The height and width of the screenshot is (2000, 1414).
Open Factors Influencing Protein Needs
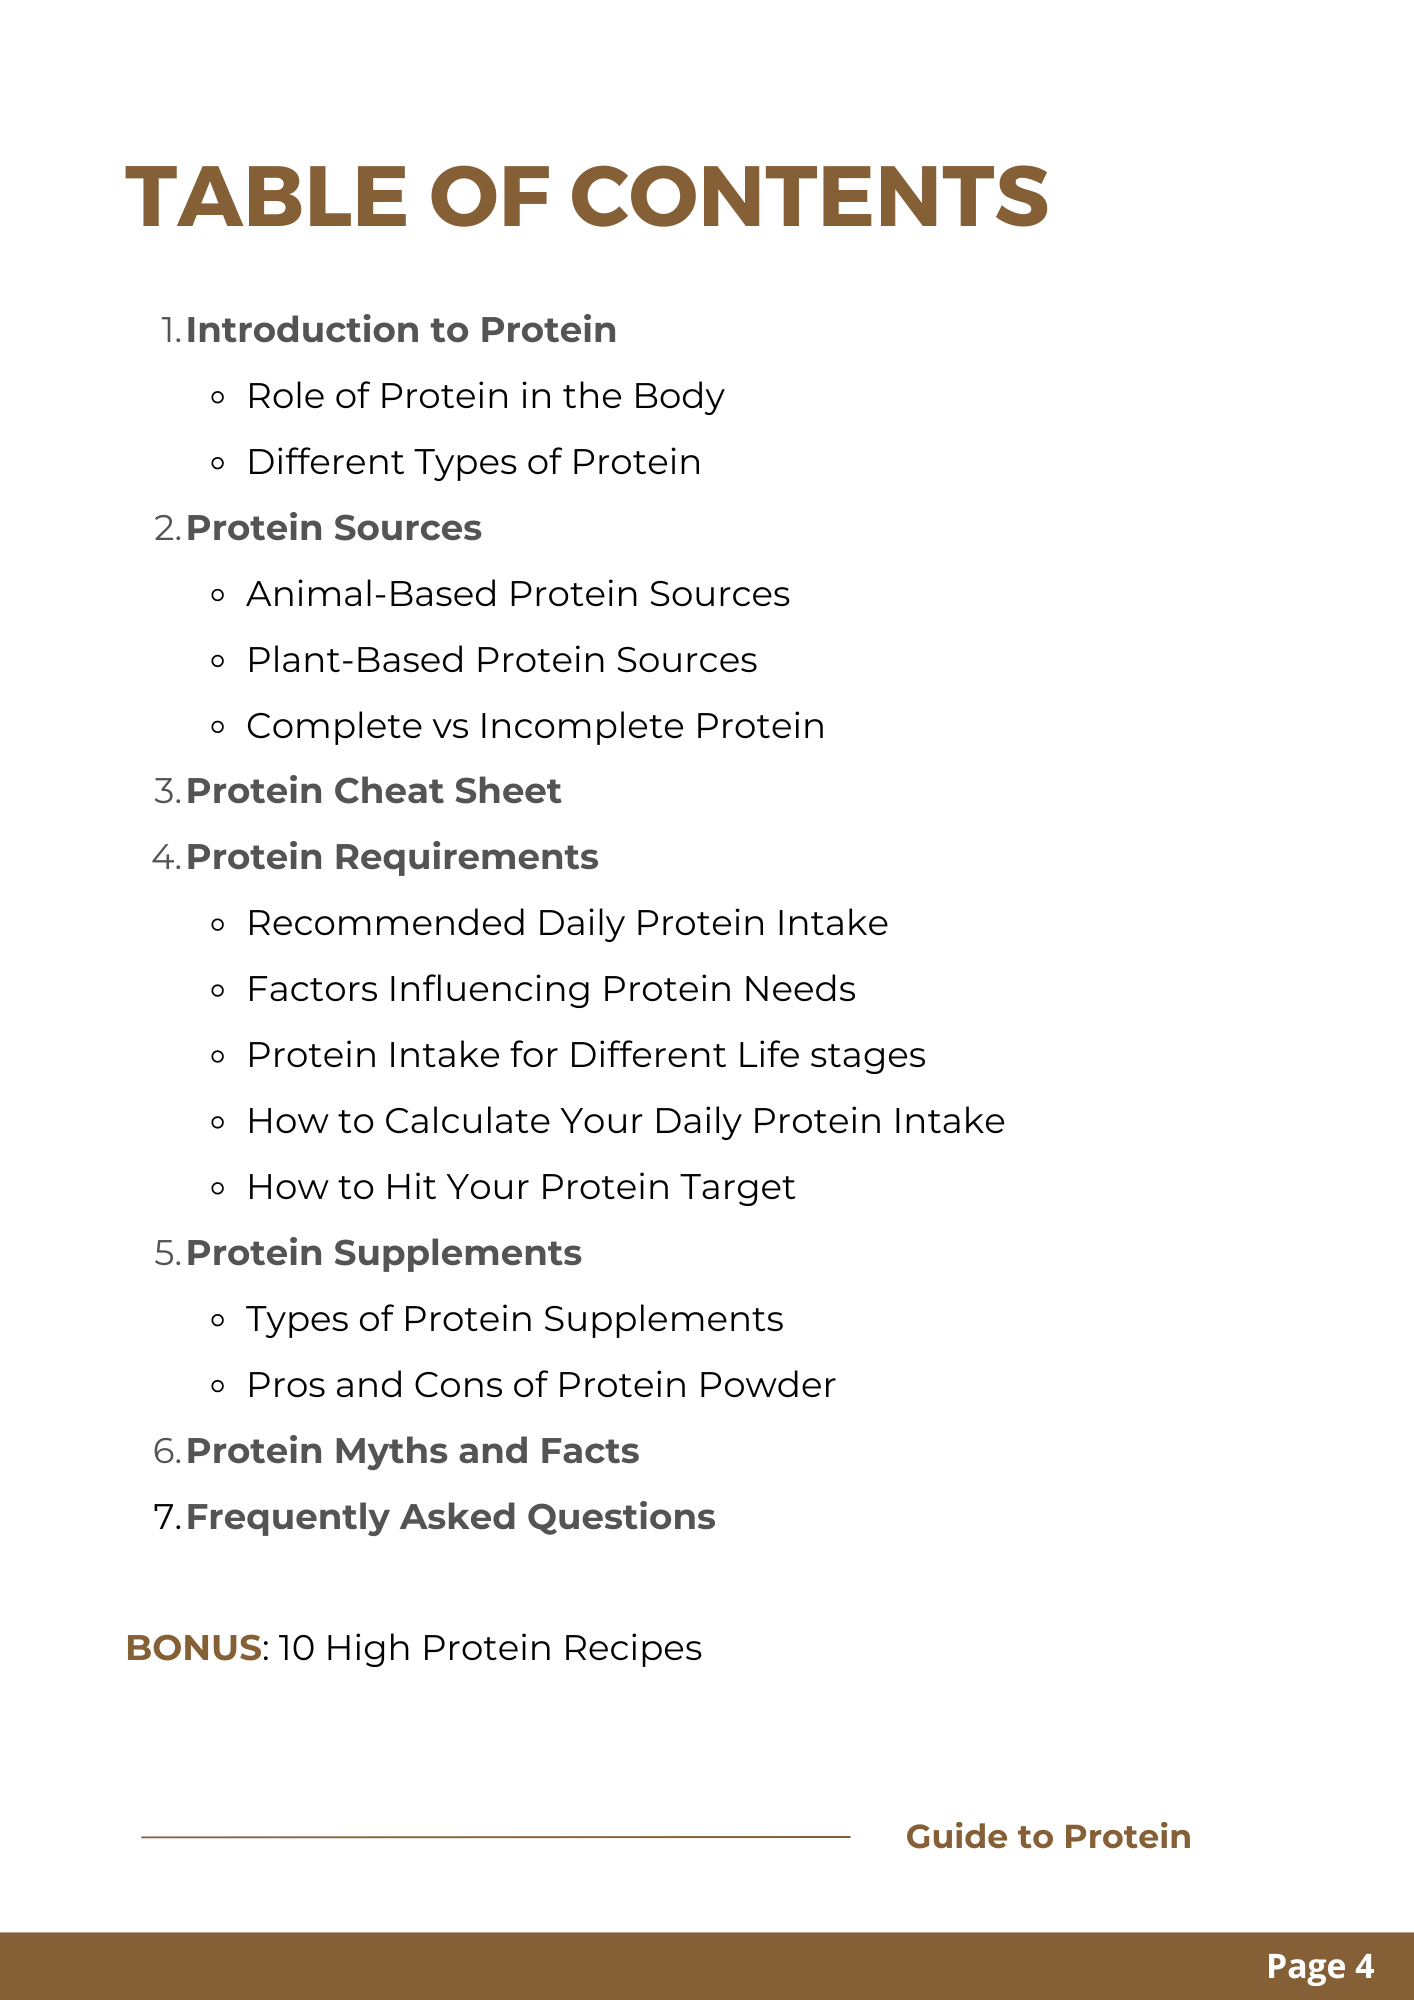[x=551, y=989]
